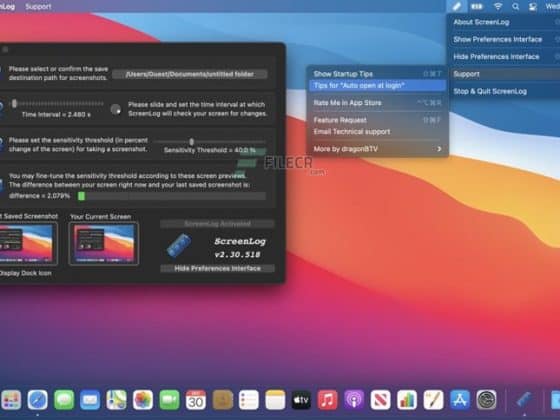Click Hide Preferences Interface button in the window

click(x=217, y=269)
